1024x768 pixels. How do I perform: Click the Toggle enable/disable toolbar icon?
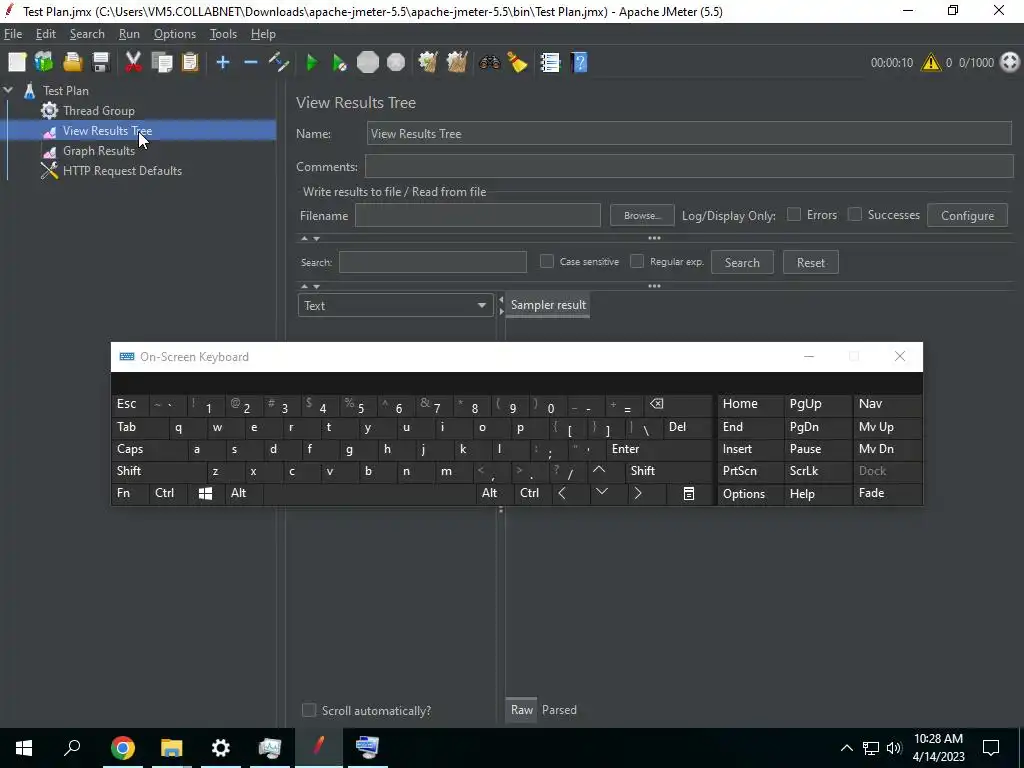(279, 63)
